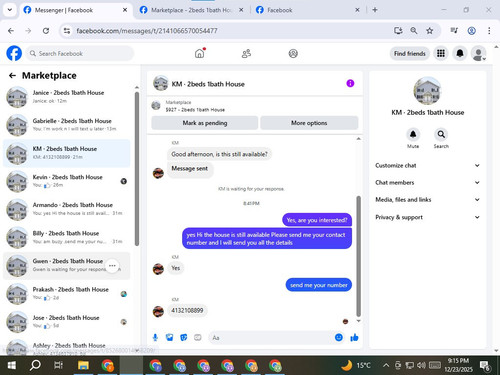Viewport: 500px width, 375px height.
Task: Switch to the Marketplace 2beds 1bath tab
Action: point(191,10)
